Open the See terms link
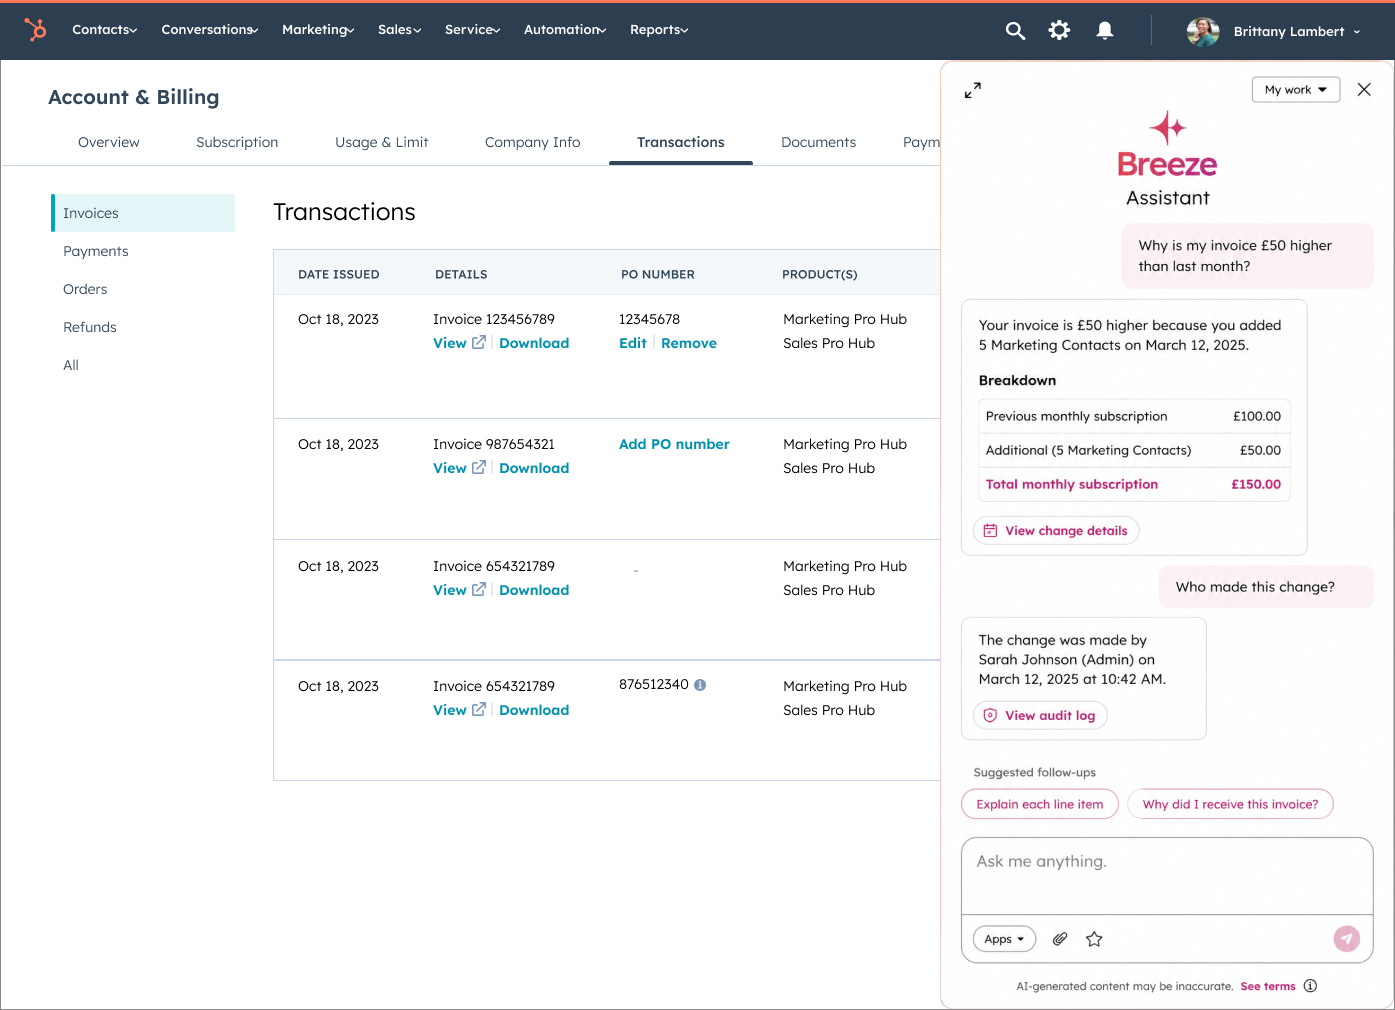 pyautogui.click(x=1268, y=986)
